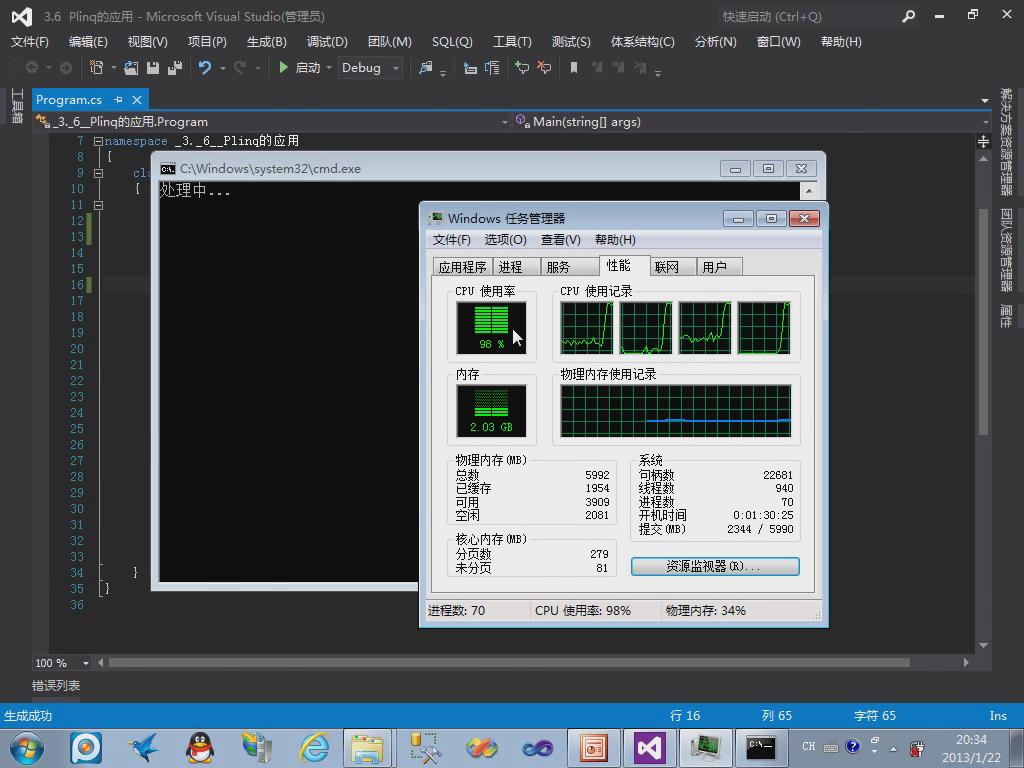Click the cmd window scroll-up arrow
The height and width of the screenshot is (768, 1024).
[808, 191]
